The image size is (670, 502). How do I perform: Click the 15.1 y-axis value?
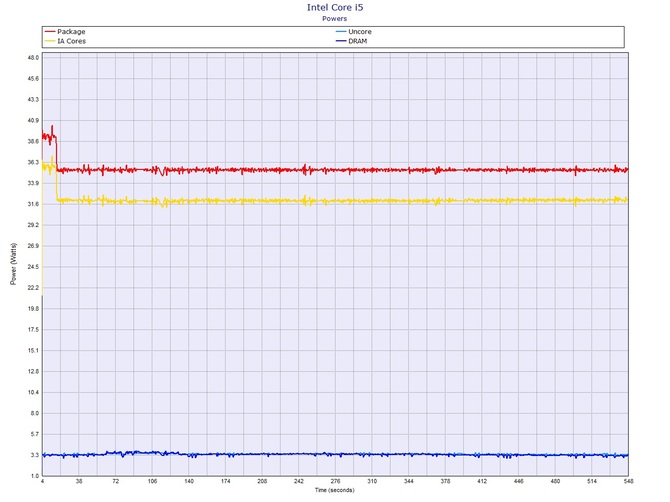click(x=33, y=351)
